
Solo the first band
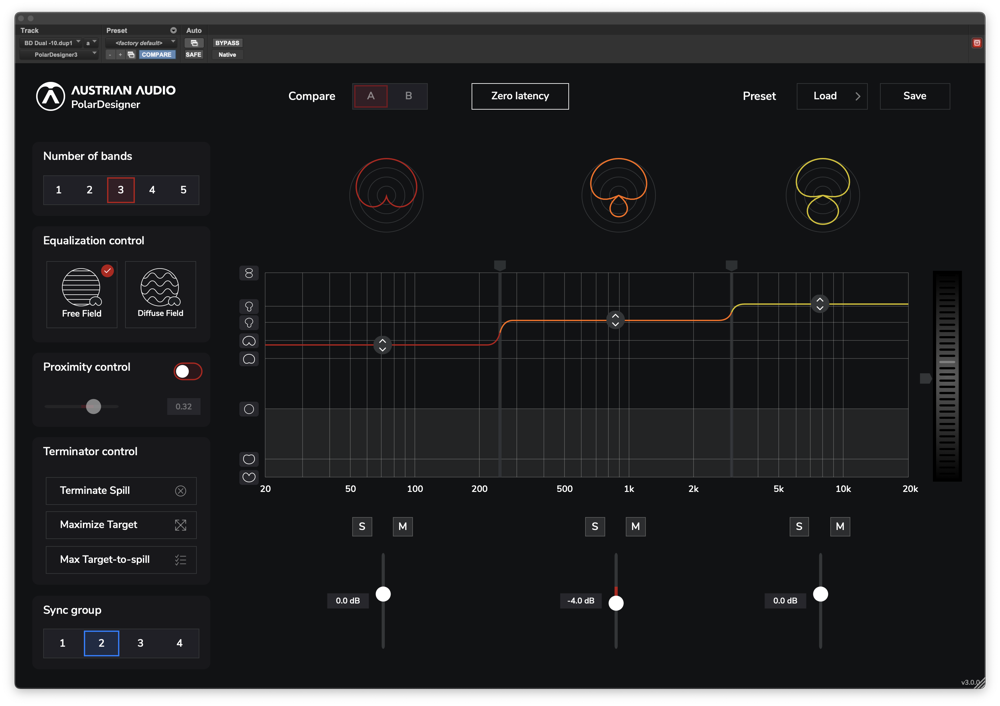click(x=362, y=527)
